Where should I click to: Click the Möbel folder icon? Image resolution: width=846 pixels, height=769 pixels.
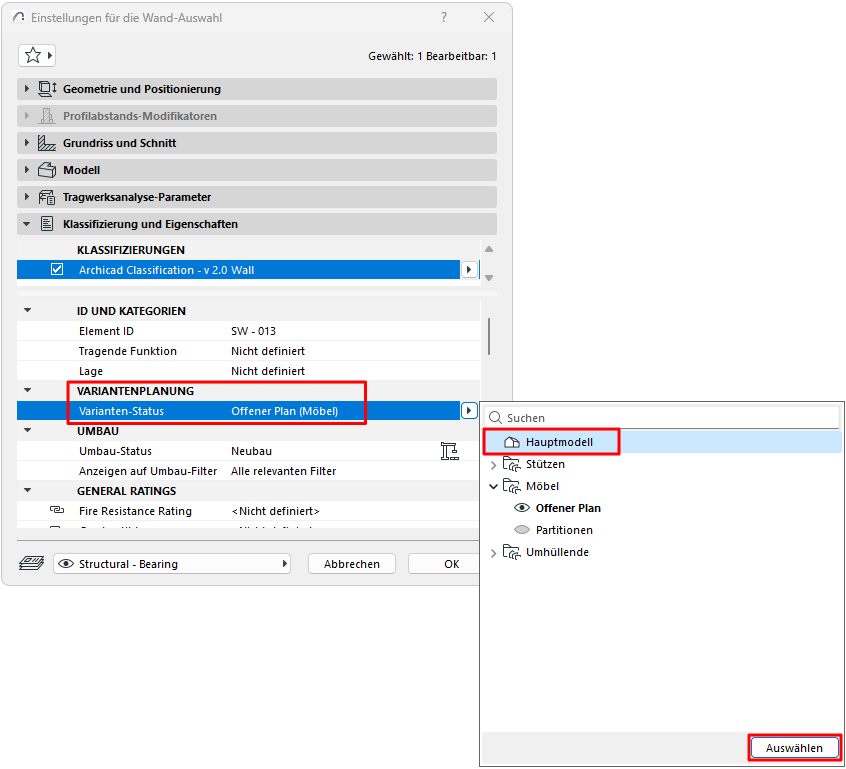[511, 486]
